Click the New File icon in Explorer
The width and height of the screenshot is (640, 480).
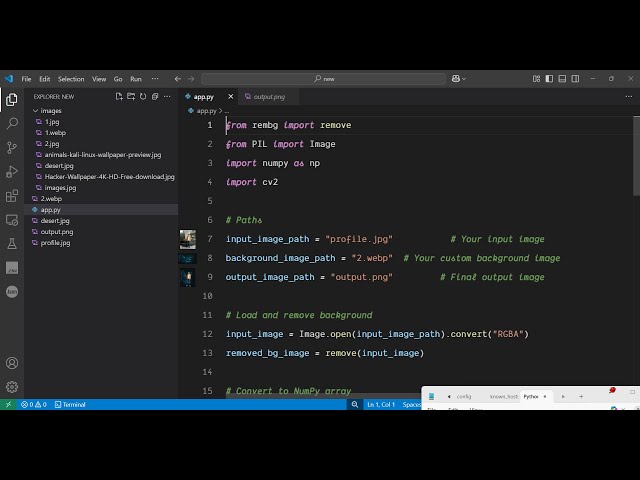pyautogui.click(x=119, y=97)
